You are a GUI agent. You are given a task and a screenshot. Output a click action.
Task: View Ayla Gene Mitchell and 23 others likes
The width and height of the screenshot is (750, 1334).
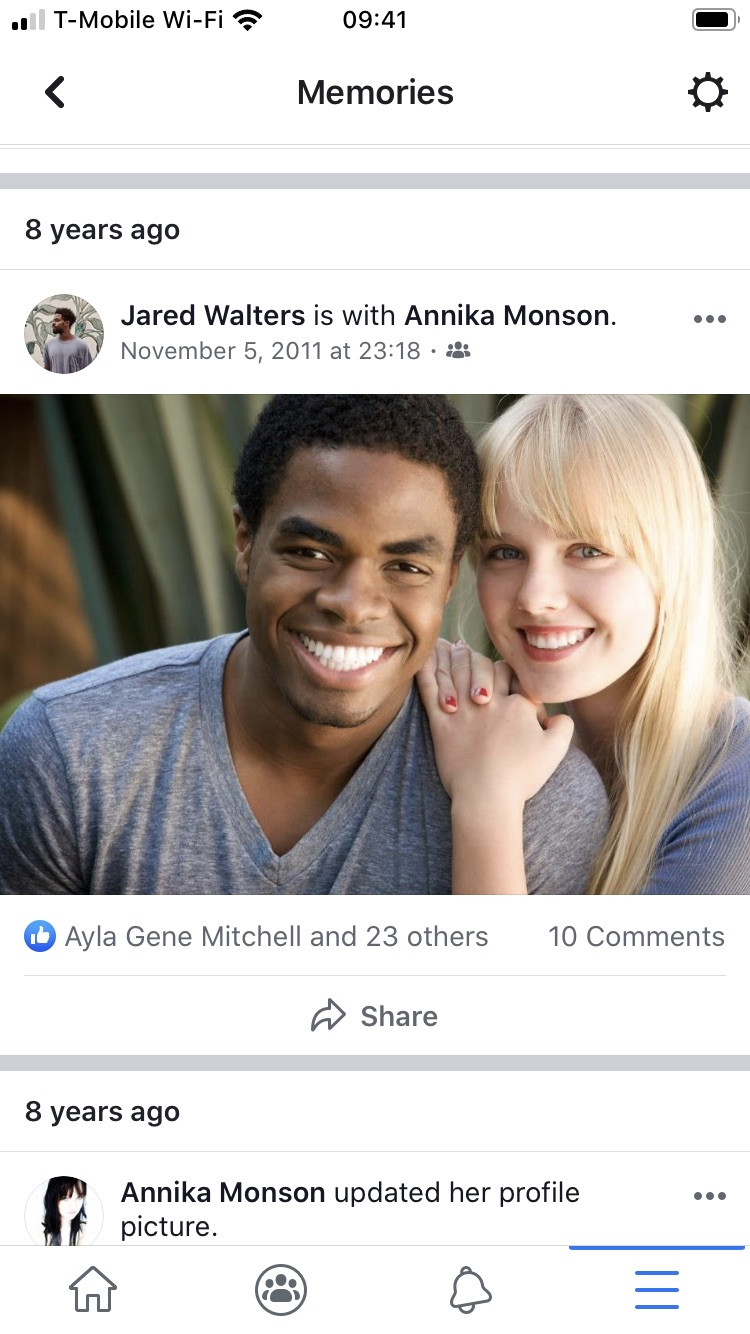click(x=276, y=936)
